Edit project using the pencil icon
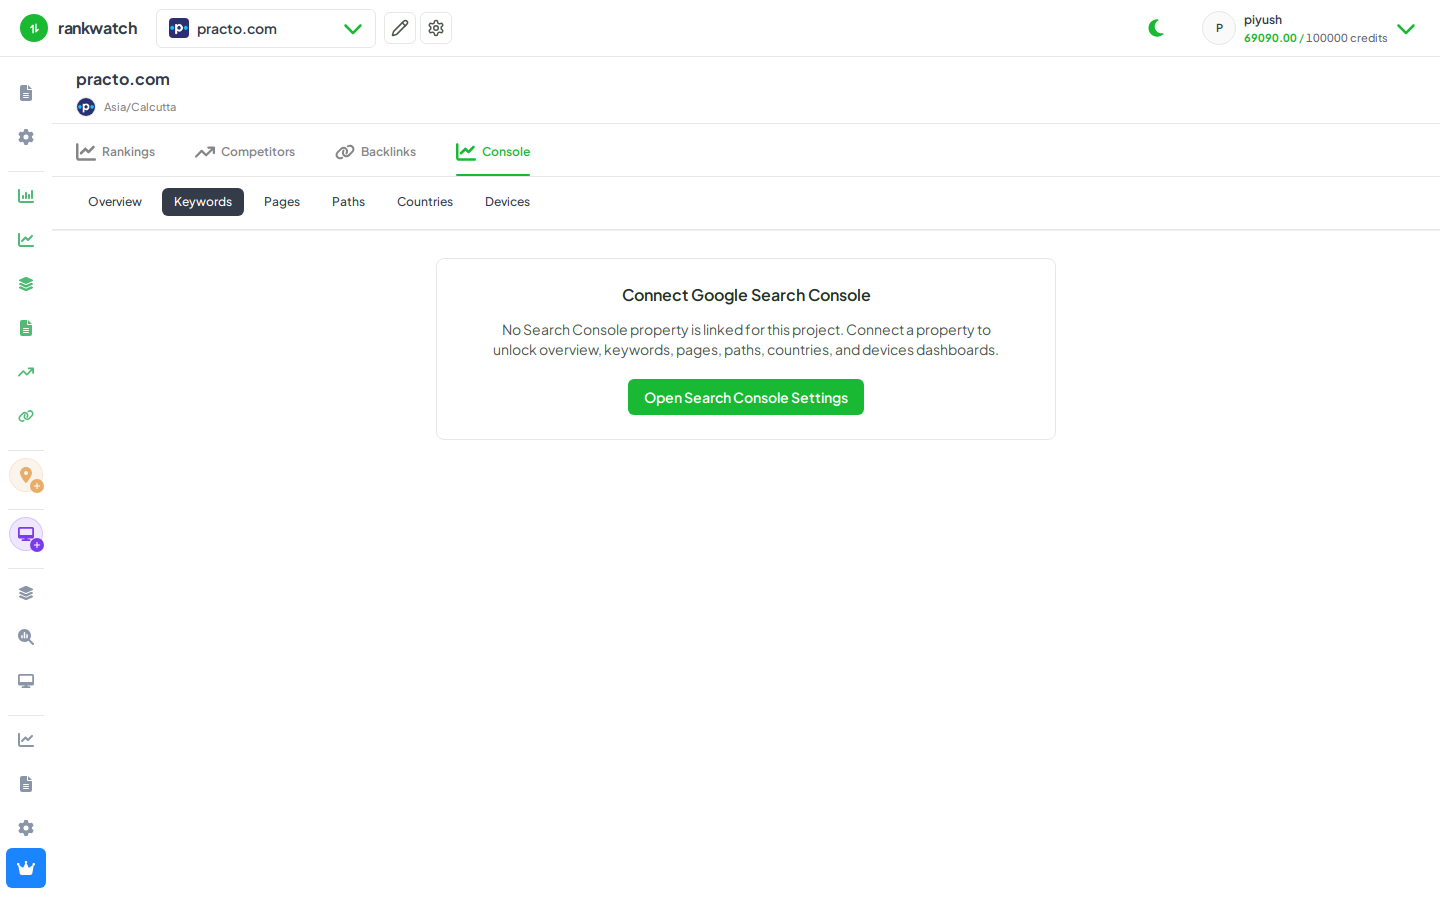The height and width of the screenshot is (900, 1440). pyautogui.click(x=400, y=28)
